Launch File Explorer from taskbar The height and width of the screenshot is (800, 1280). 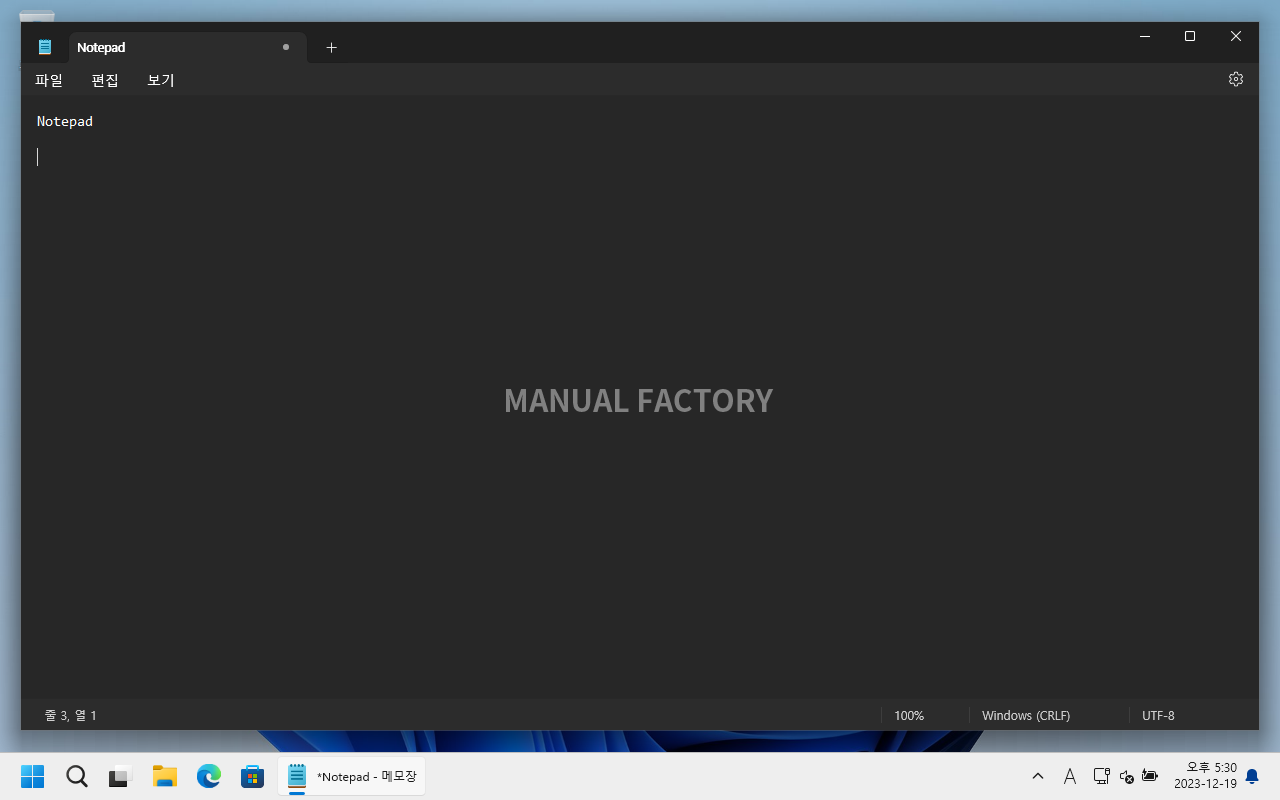pyautogui.click(x=165, y=776)
